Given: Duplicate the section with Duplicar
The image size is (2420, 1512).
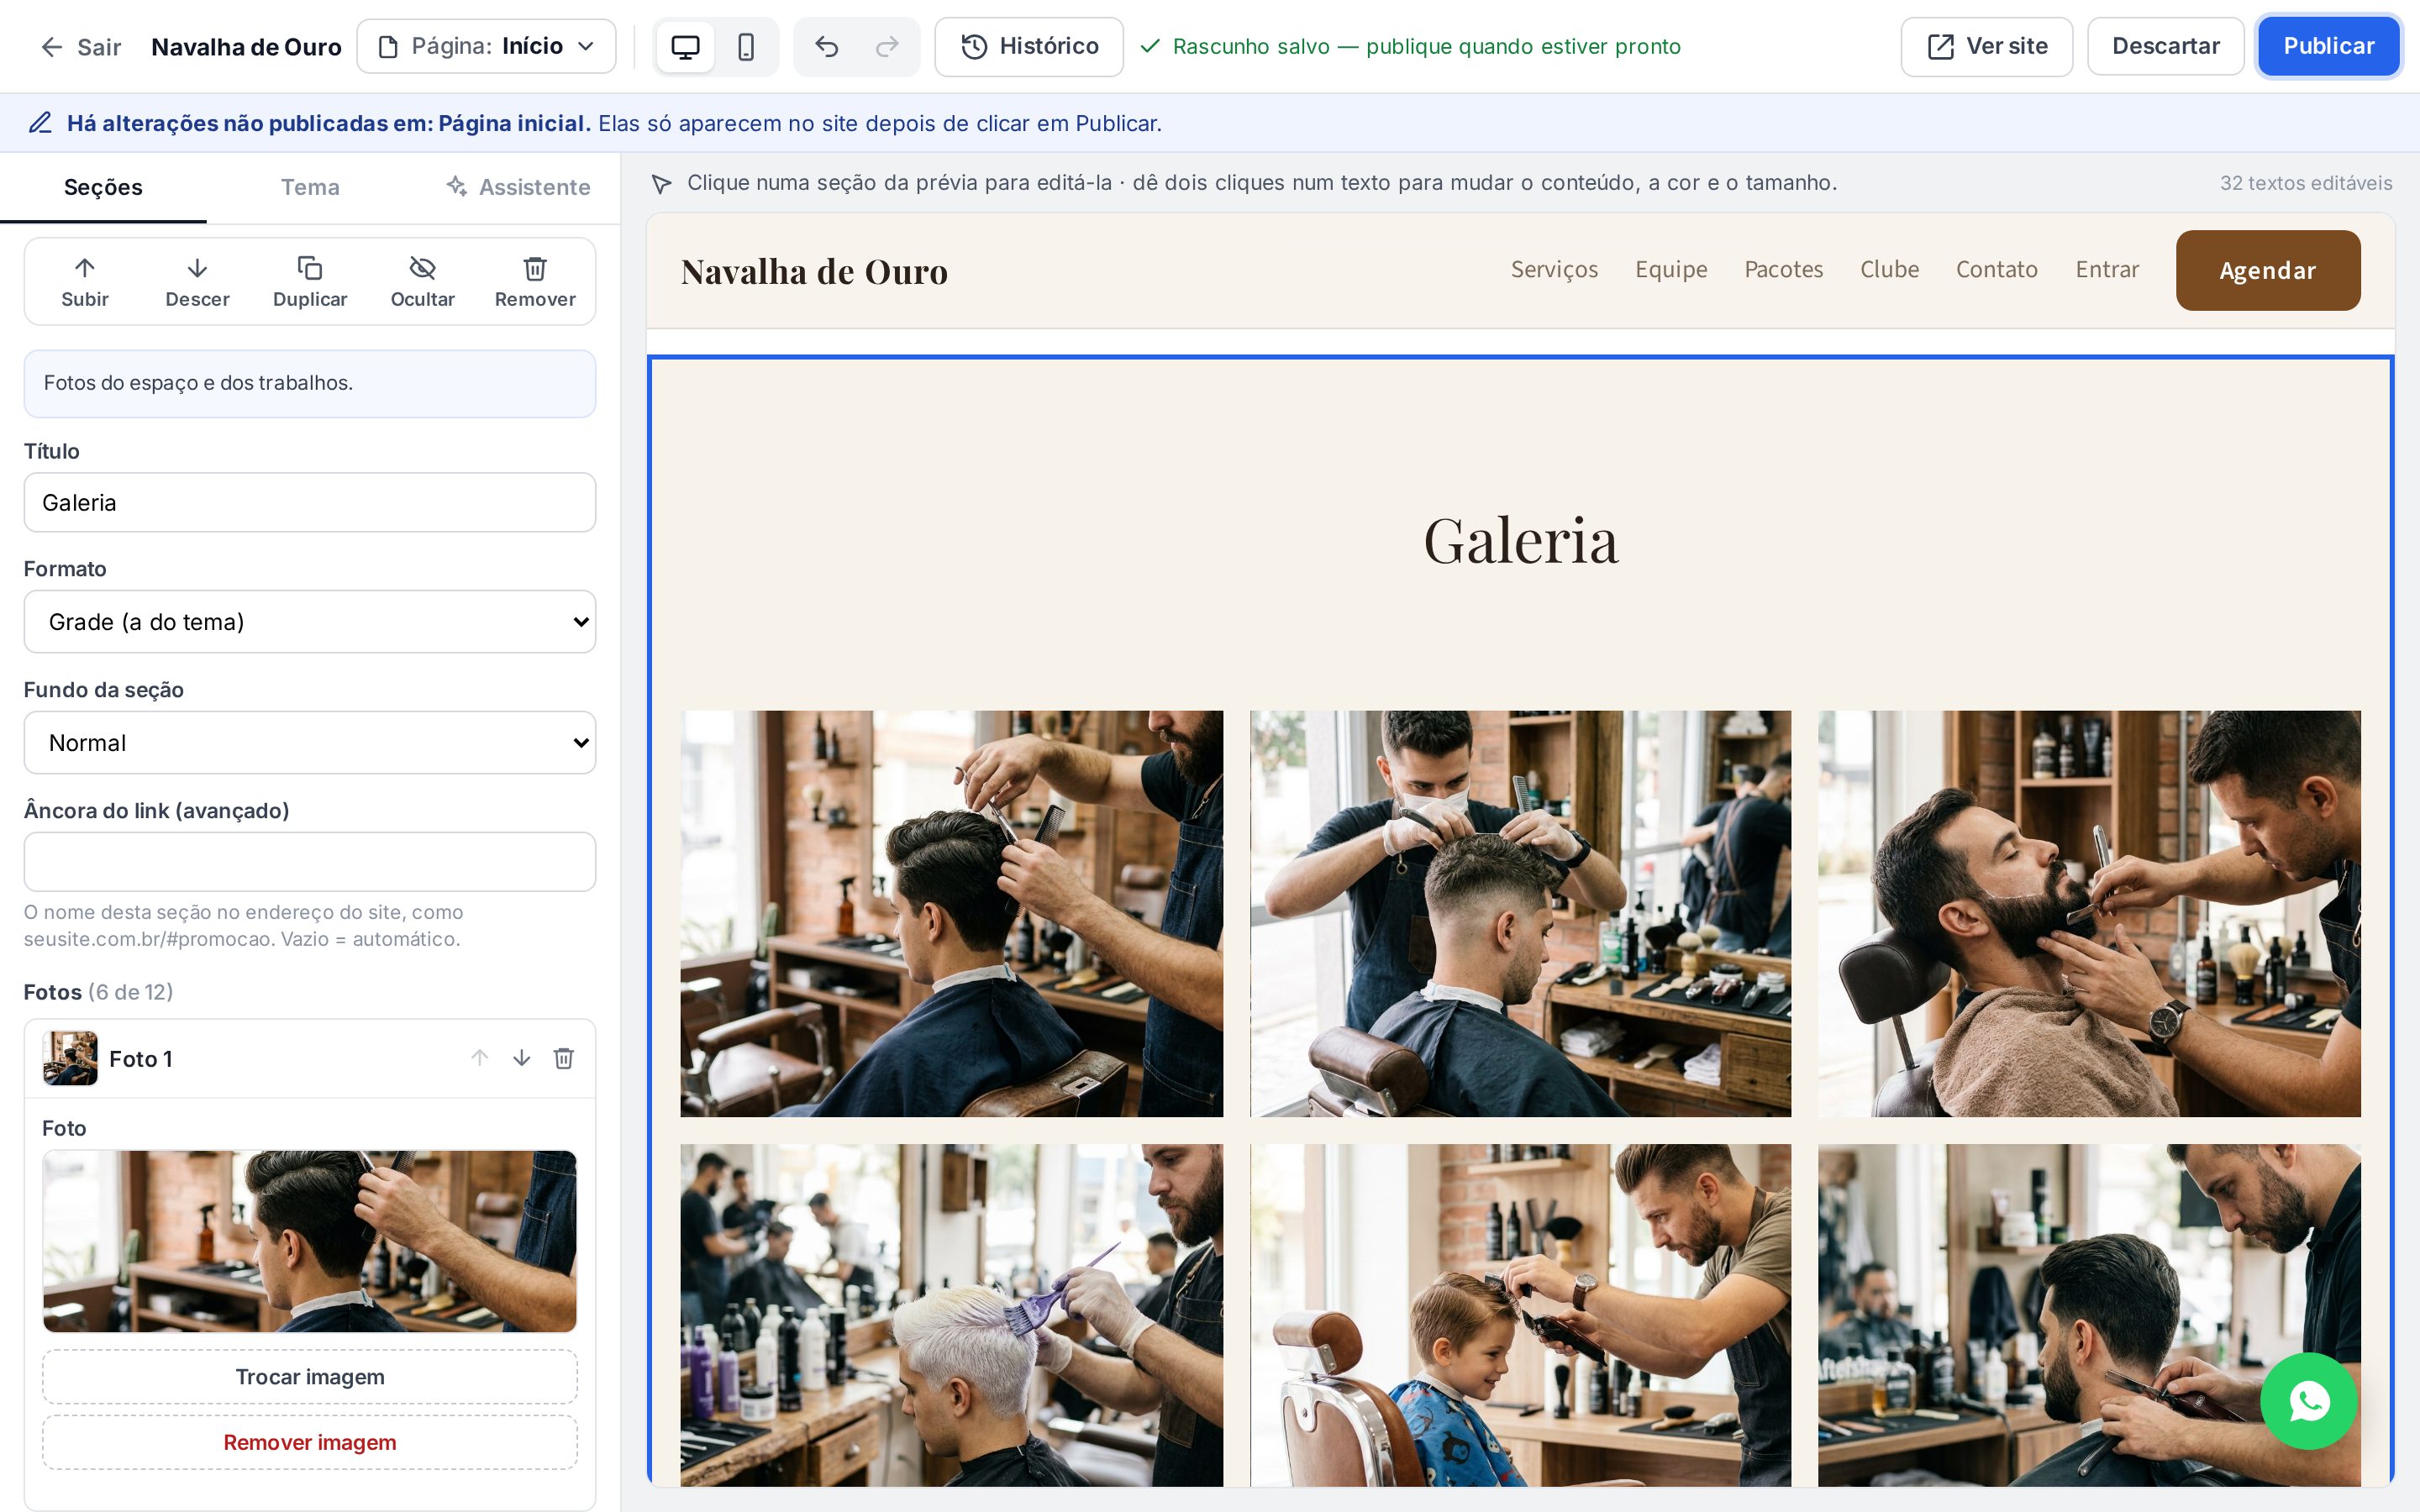Looking at the screenshot, I should pyautogui.click(x=310, y=282).
